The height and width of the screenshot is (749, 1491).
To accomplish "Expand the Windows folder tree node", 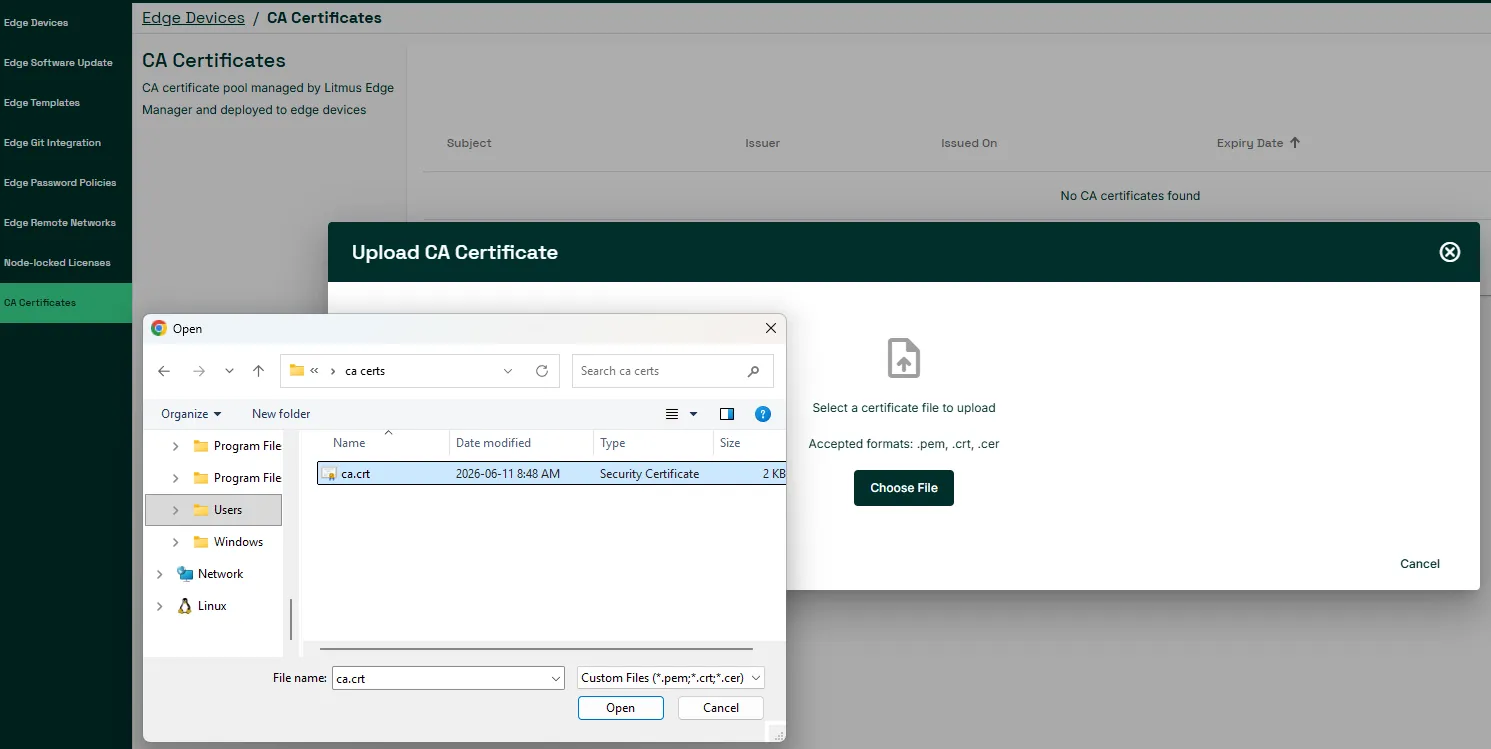I will 176,542.
